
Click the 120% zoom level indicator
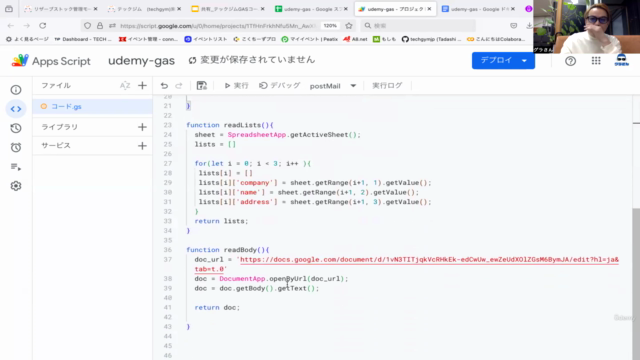(330, 26)
